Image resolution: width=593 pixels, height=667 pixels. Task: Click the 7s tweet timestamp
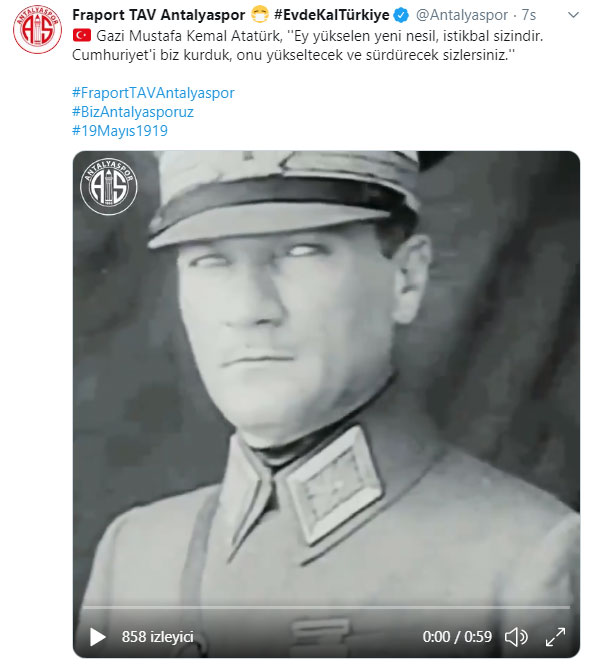point(529,15)
